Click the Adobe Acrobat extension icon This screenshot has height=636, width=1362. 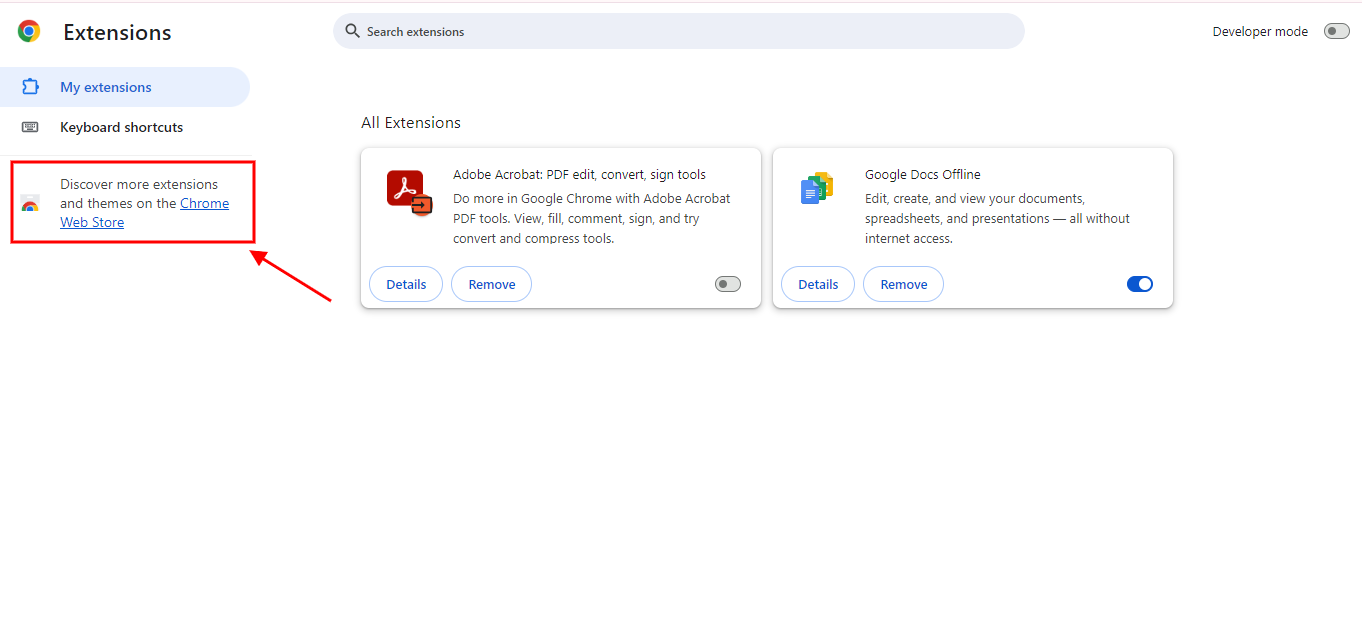(409, 193)
